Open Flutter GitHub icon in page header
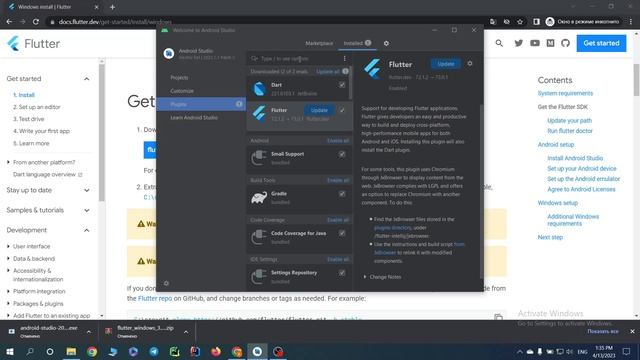 (565, 43)
